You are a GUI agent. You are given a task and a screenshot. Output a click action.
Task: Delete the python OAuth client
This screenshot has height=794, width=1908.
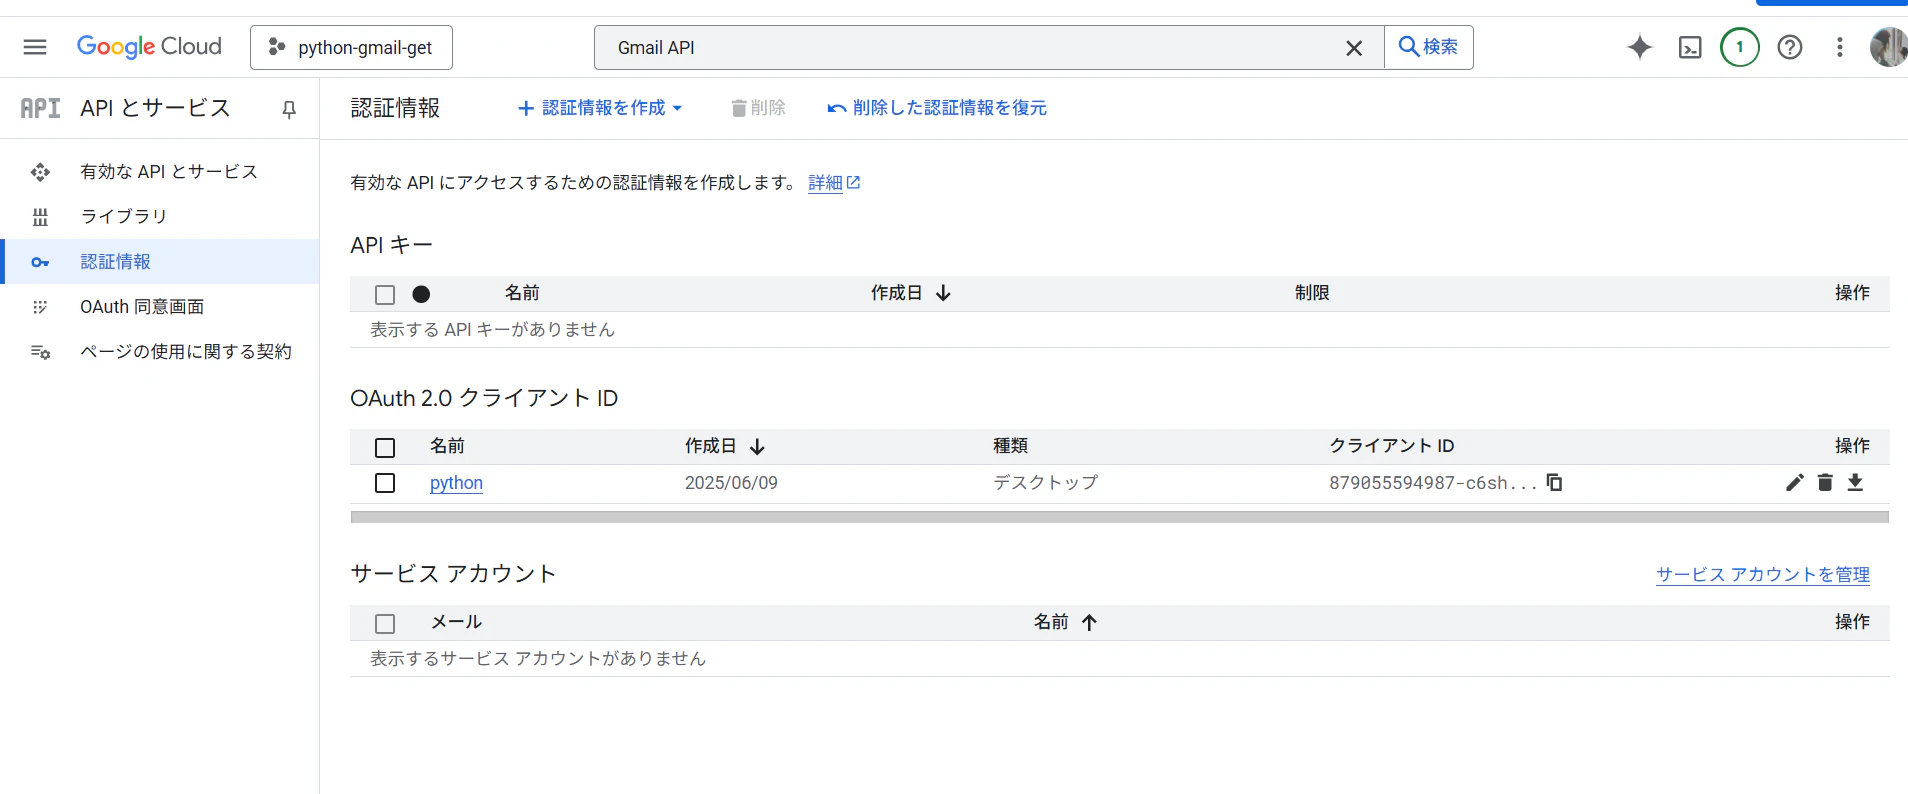click(x=1825, y=483)
